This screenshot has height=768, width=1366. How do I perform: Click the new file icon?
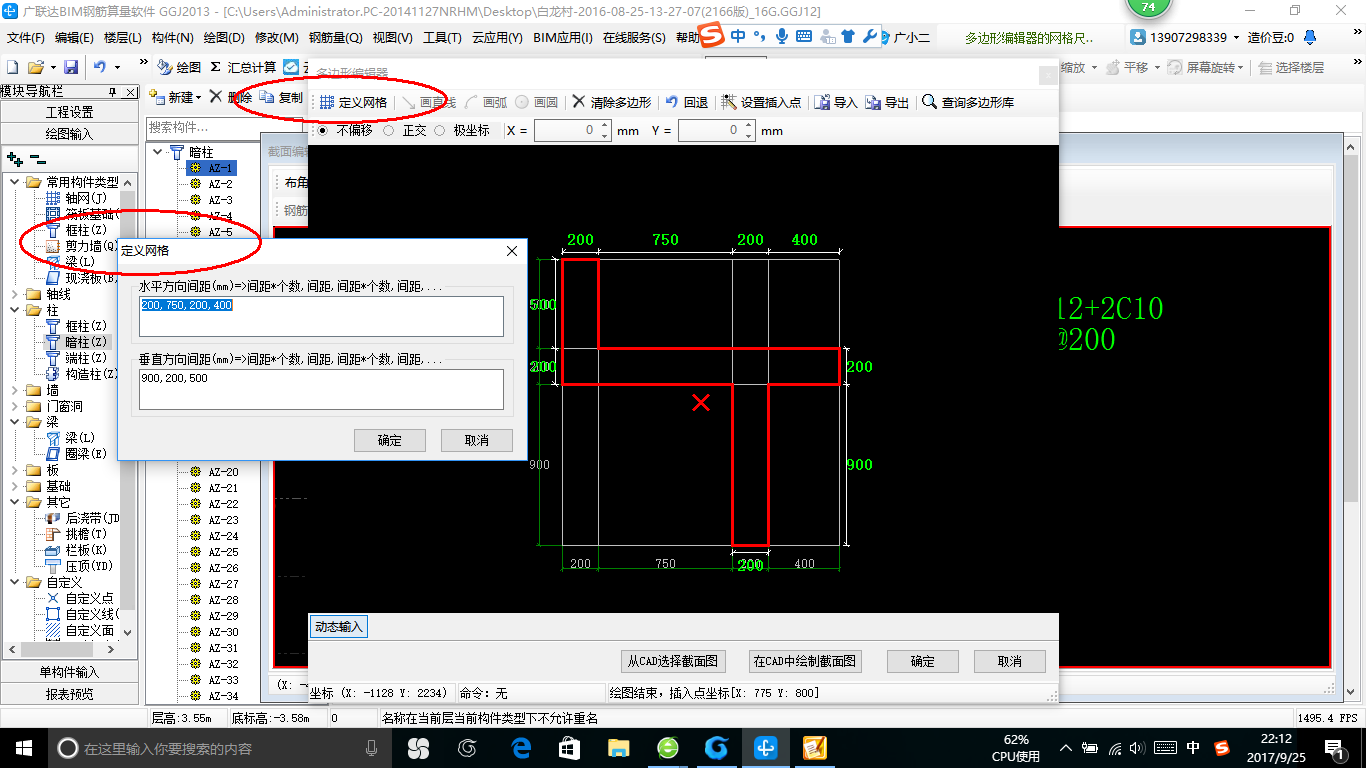pos(13,67)
